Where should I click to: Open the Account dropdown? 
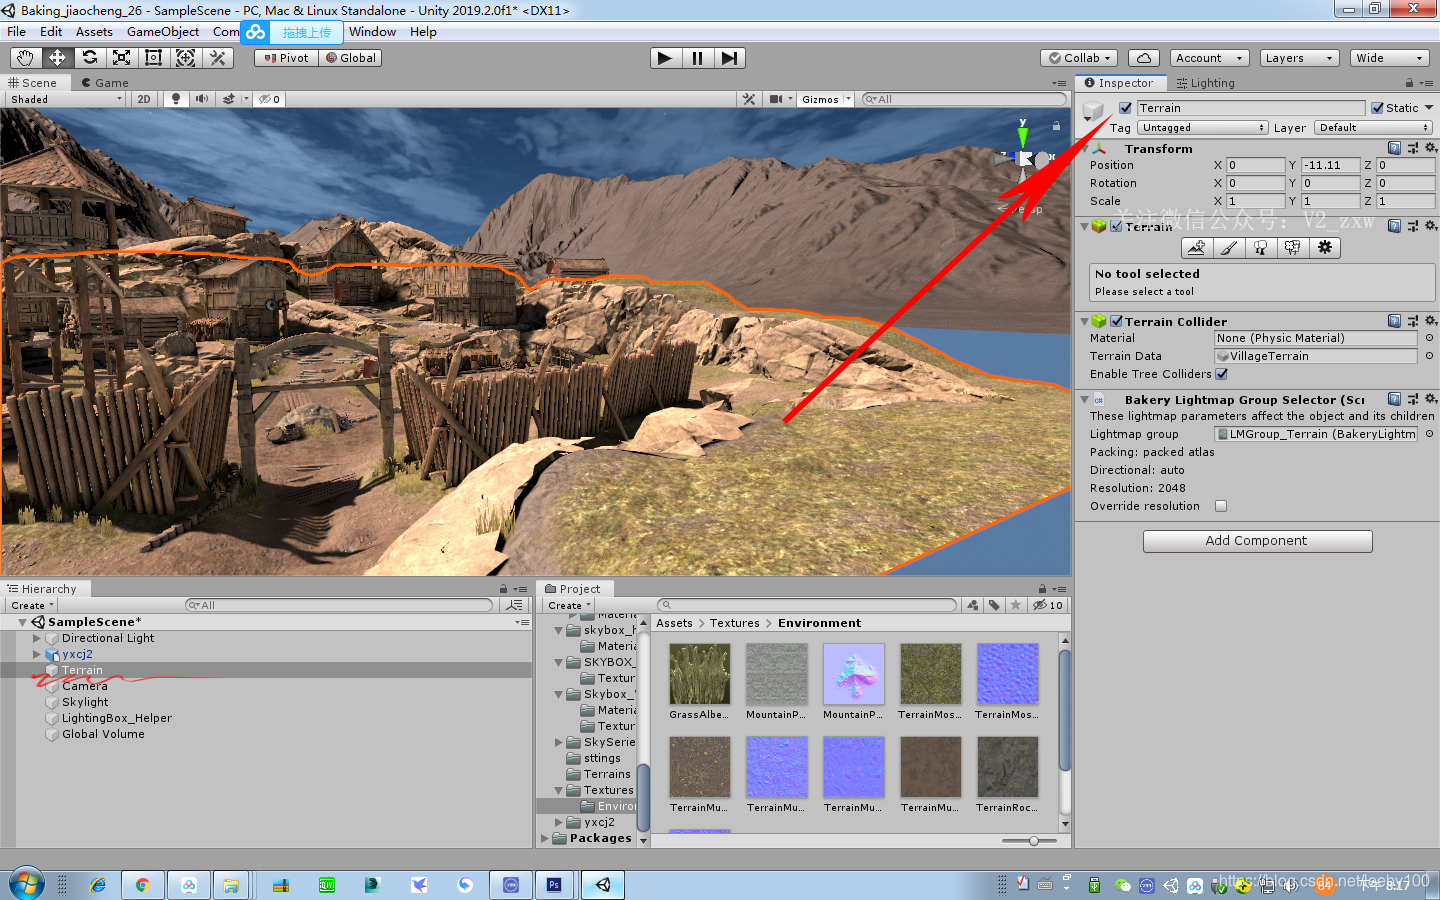[1209, 58]
